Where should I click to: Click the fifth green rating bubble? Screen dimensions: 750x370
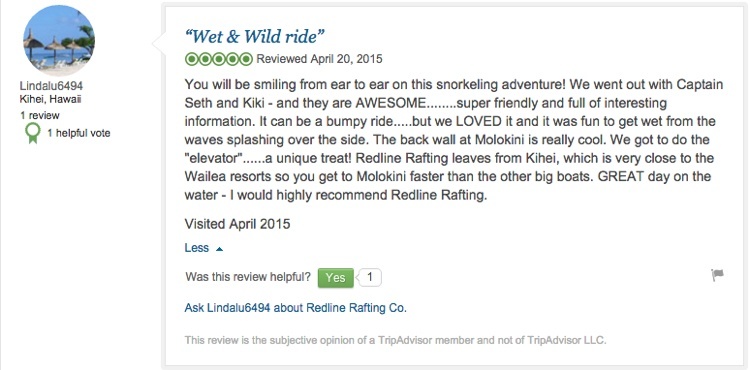(246, 59)
